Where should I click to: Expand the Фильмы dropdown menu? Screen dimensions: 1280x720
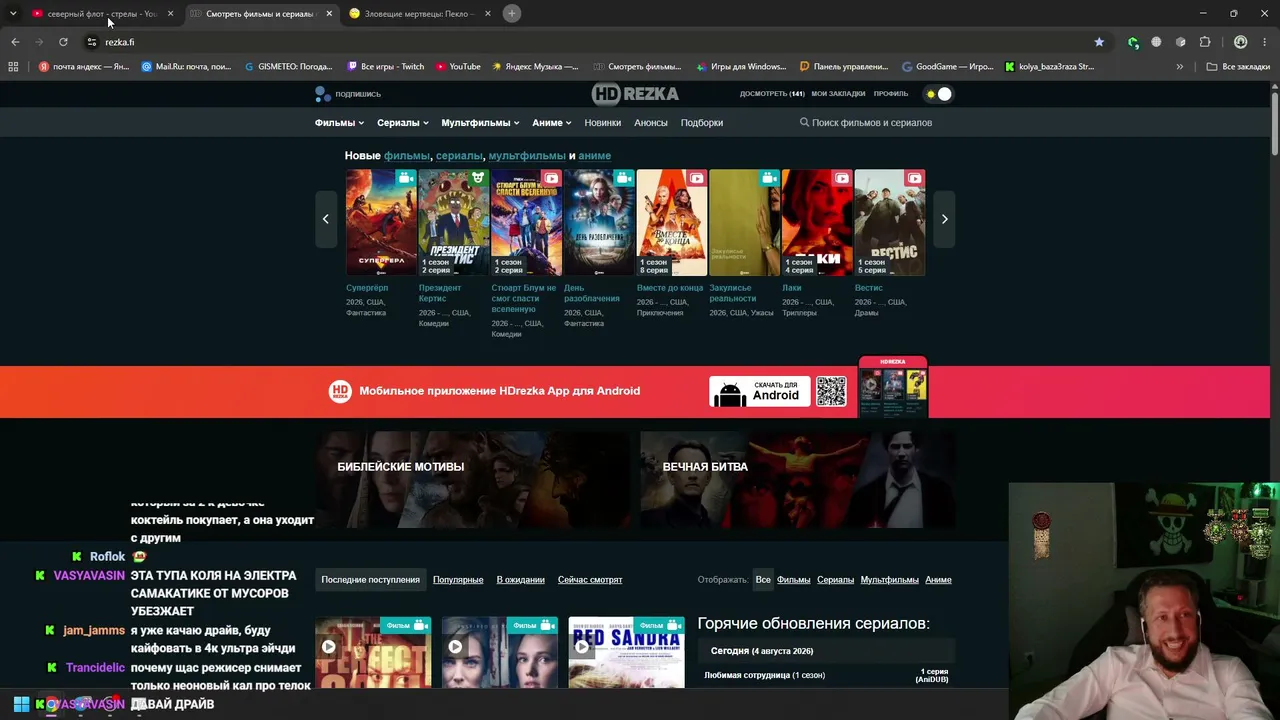340,123
